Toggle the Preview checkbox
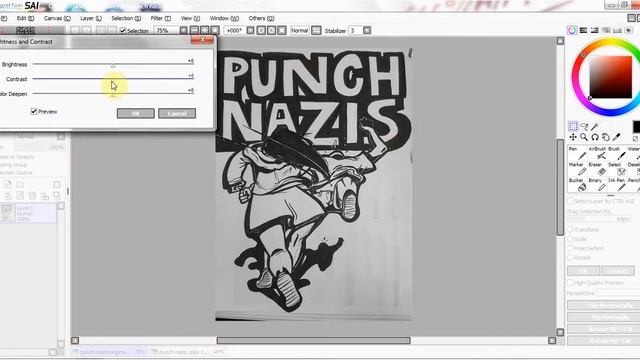The image size is (640, 360). click(x=34, y=111)
